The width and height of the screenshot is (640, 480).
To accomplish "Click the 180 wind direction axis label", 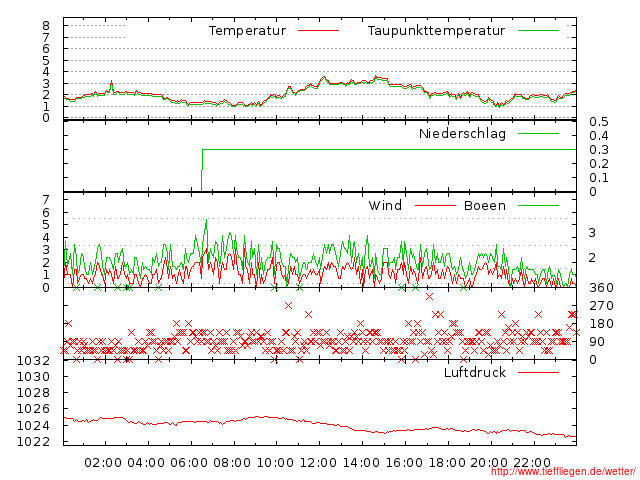I will 601,324.
